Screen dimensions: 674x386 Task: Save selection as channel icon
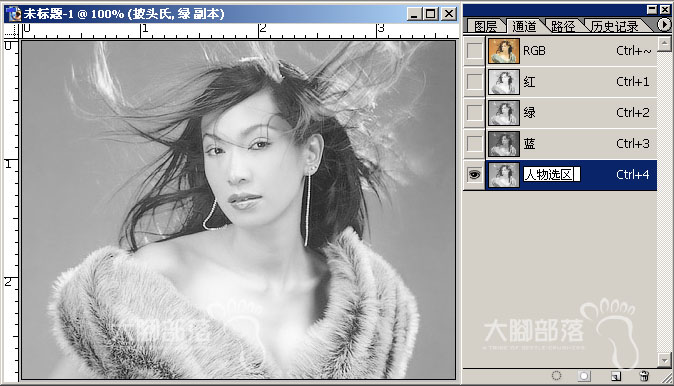584,376
